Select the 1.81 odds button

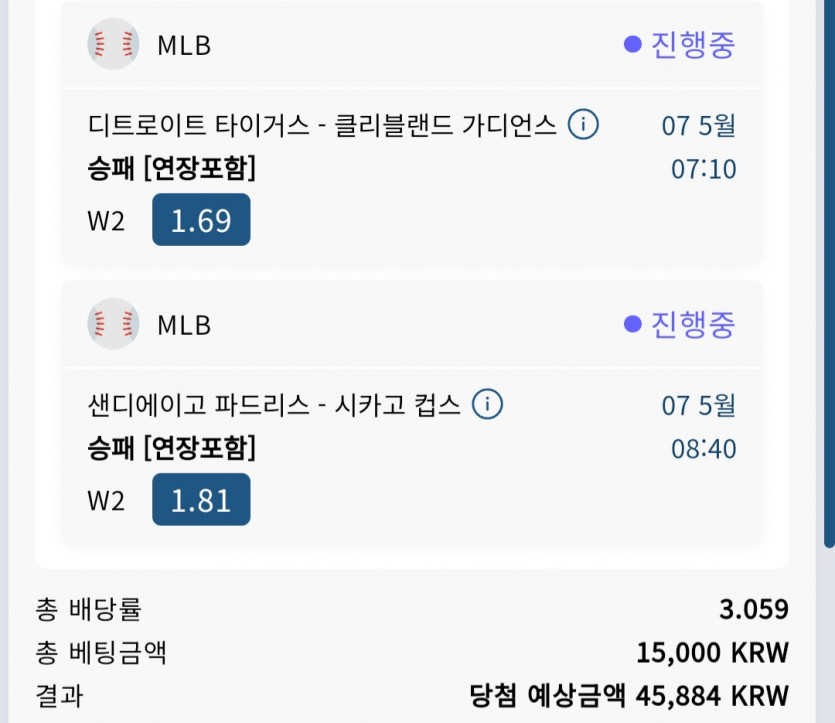(x=201, y=499)
